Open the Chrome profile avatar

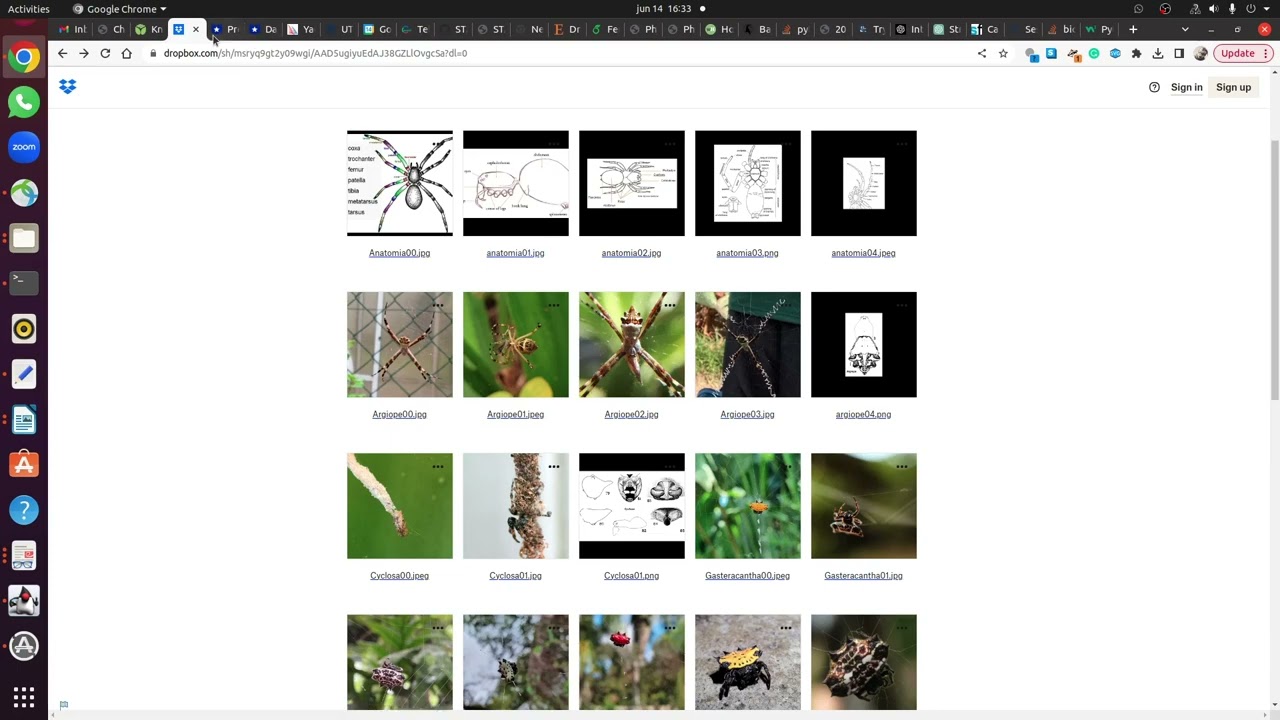(x=1201, y=53)
